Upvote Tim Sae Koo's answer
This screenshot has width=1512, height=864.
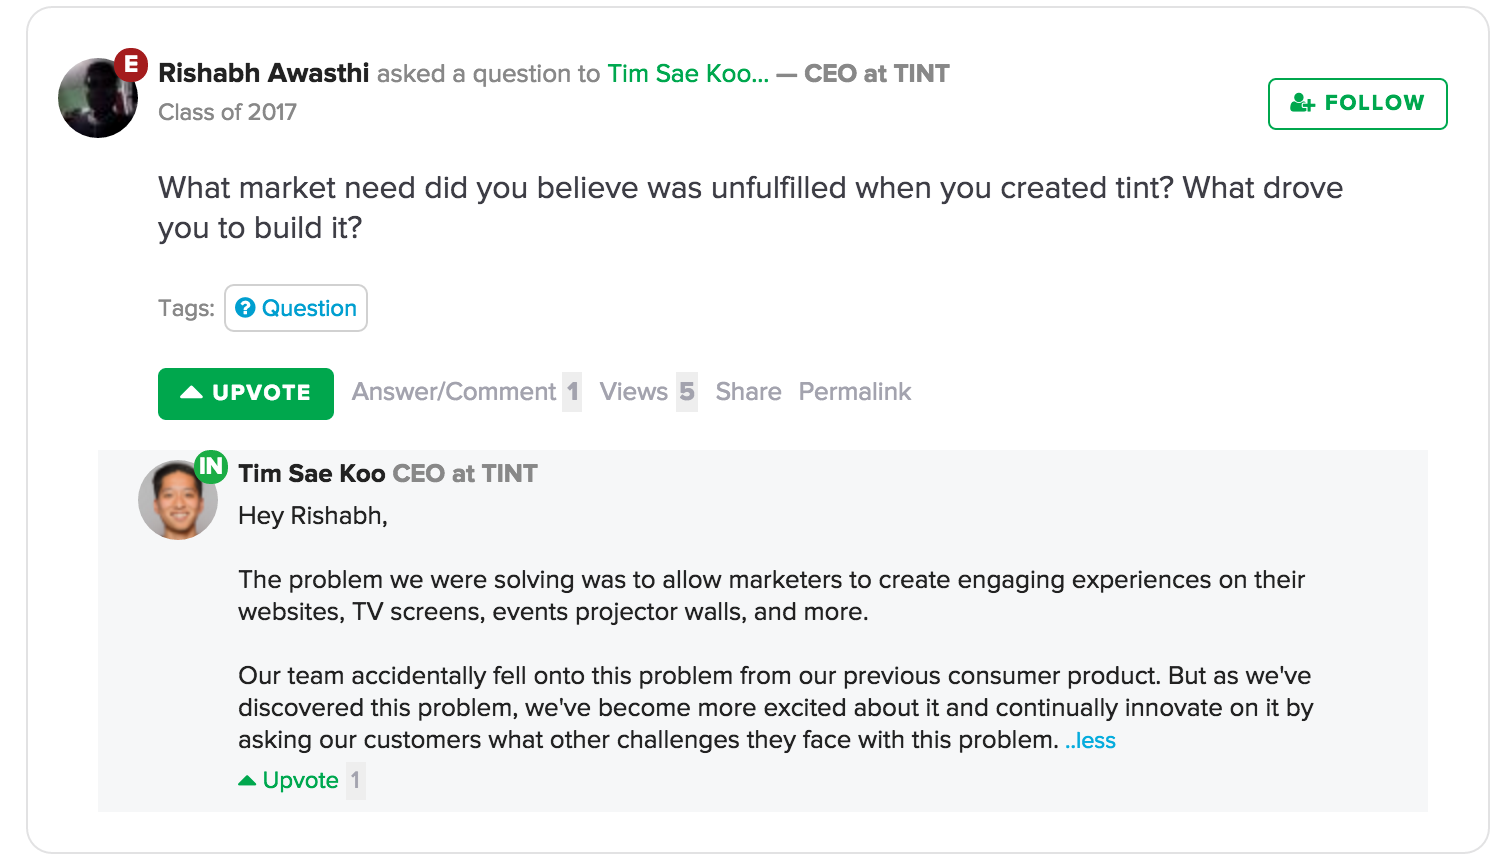(300, 780)
